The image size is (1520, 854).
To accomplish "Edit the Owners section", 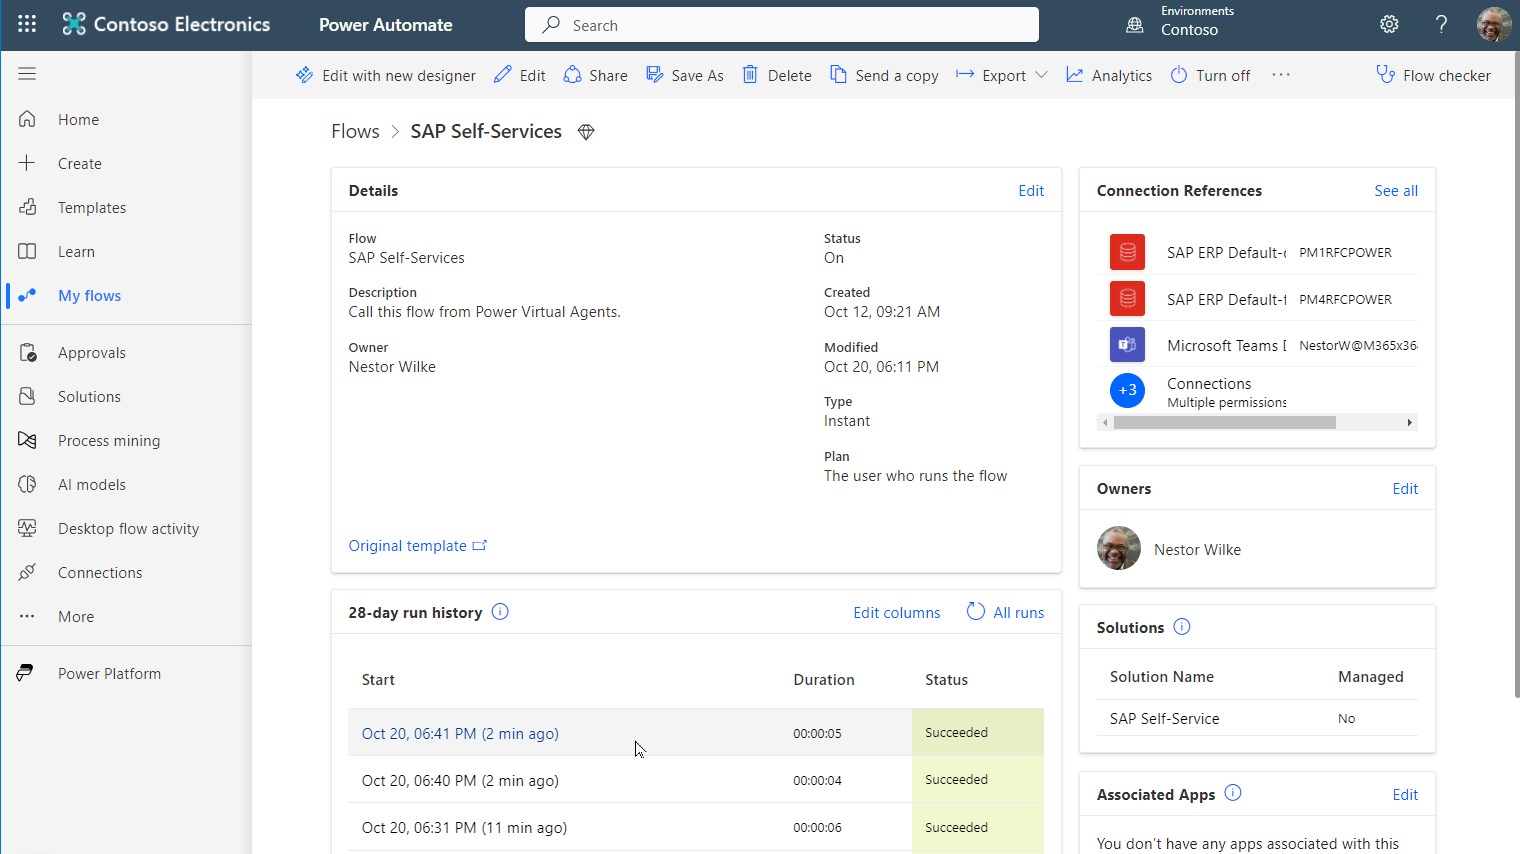I will click(1405, 488).
